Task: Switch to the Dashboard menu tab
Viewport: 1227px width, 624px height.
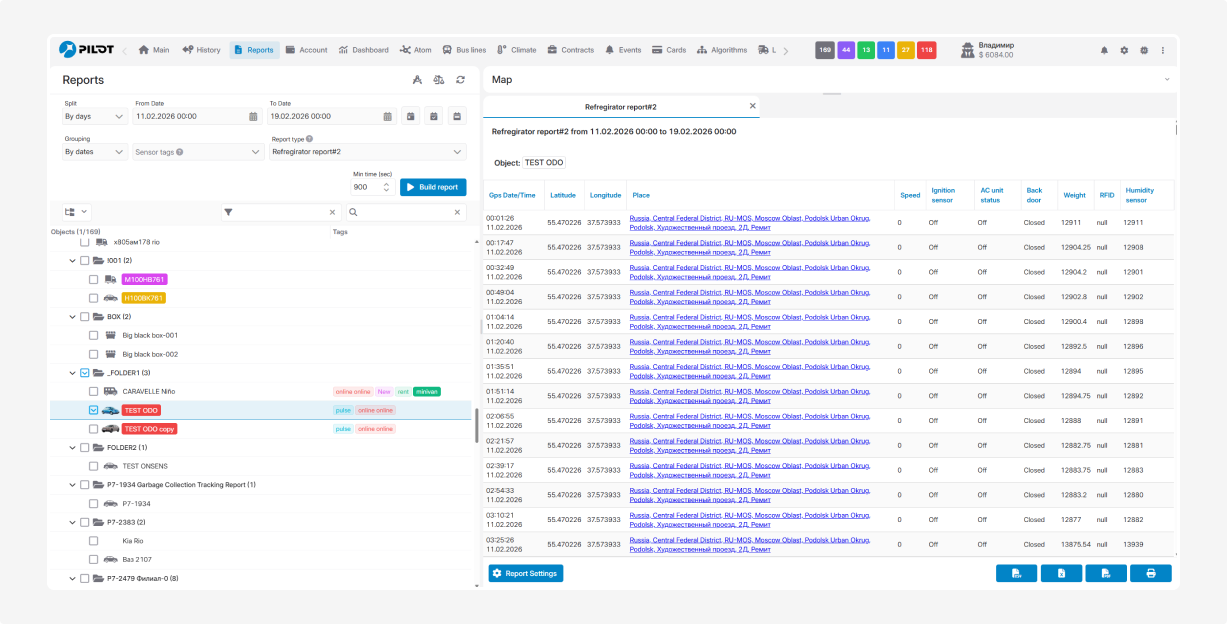Action: click(363, 50)
